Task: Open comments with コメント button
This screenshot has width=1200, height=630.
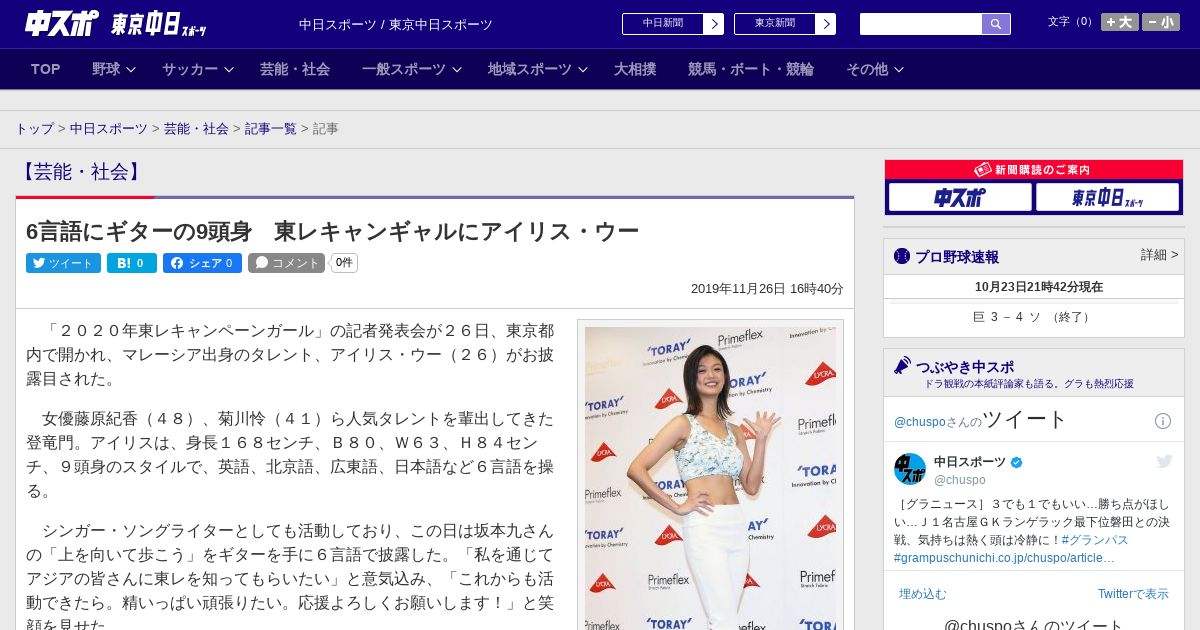Action: pos(286,263)
